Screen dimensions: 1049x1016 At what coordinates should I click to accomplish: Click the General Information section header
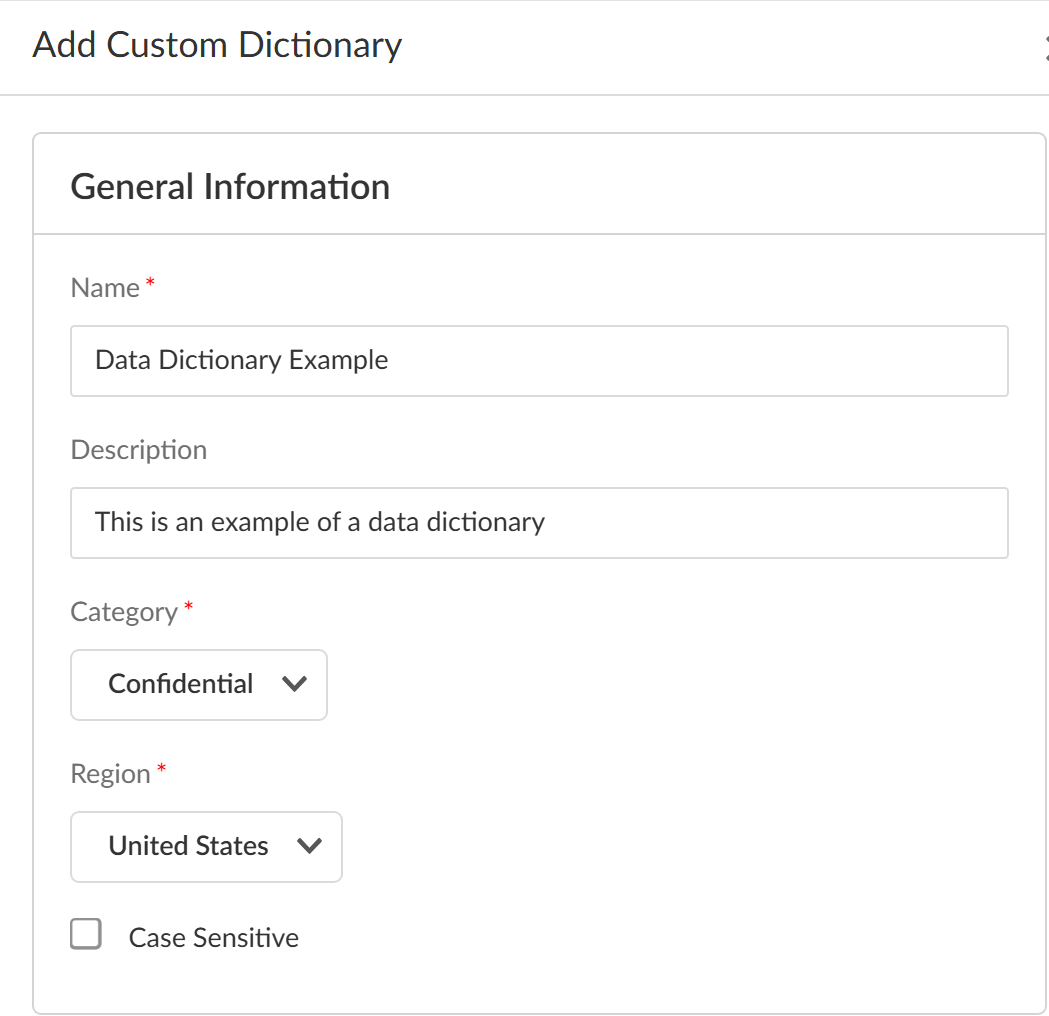(x=230, y=187)
